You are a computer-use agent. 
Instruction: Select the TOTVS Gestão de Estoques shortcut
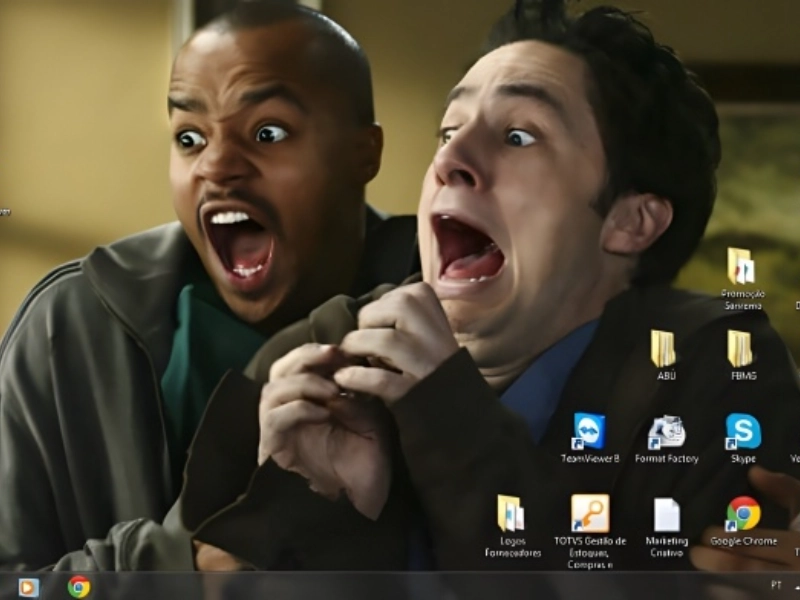tap(590, 513)
